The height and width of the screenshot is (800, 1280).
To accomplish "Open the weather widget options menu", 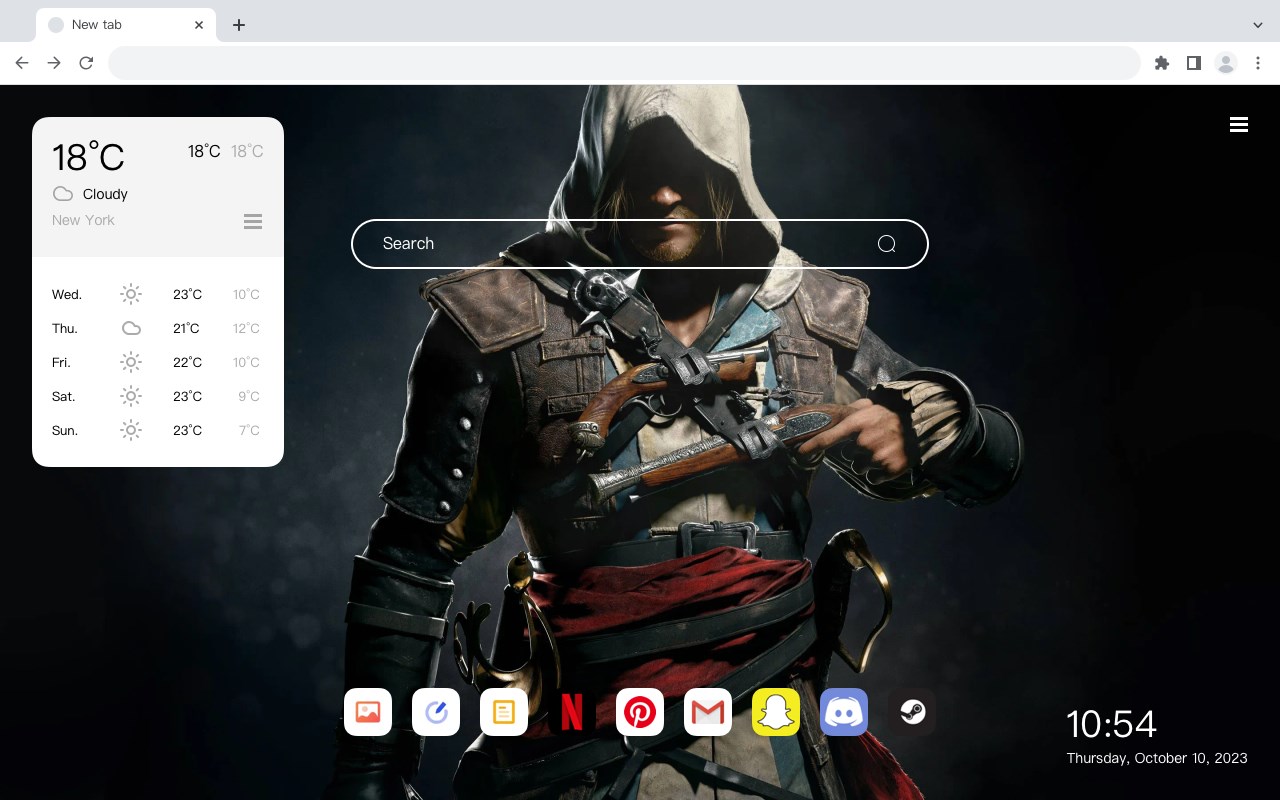I will (x=253, y=221).
